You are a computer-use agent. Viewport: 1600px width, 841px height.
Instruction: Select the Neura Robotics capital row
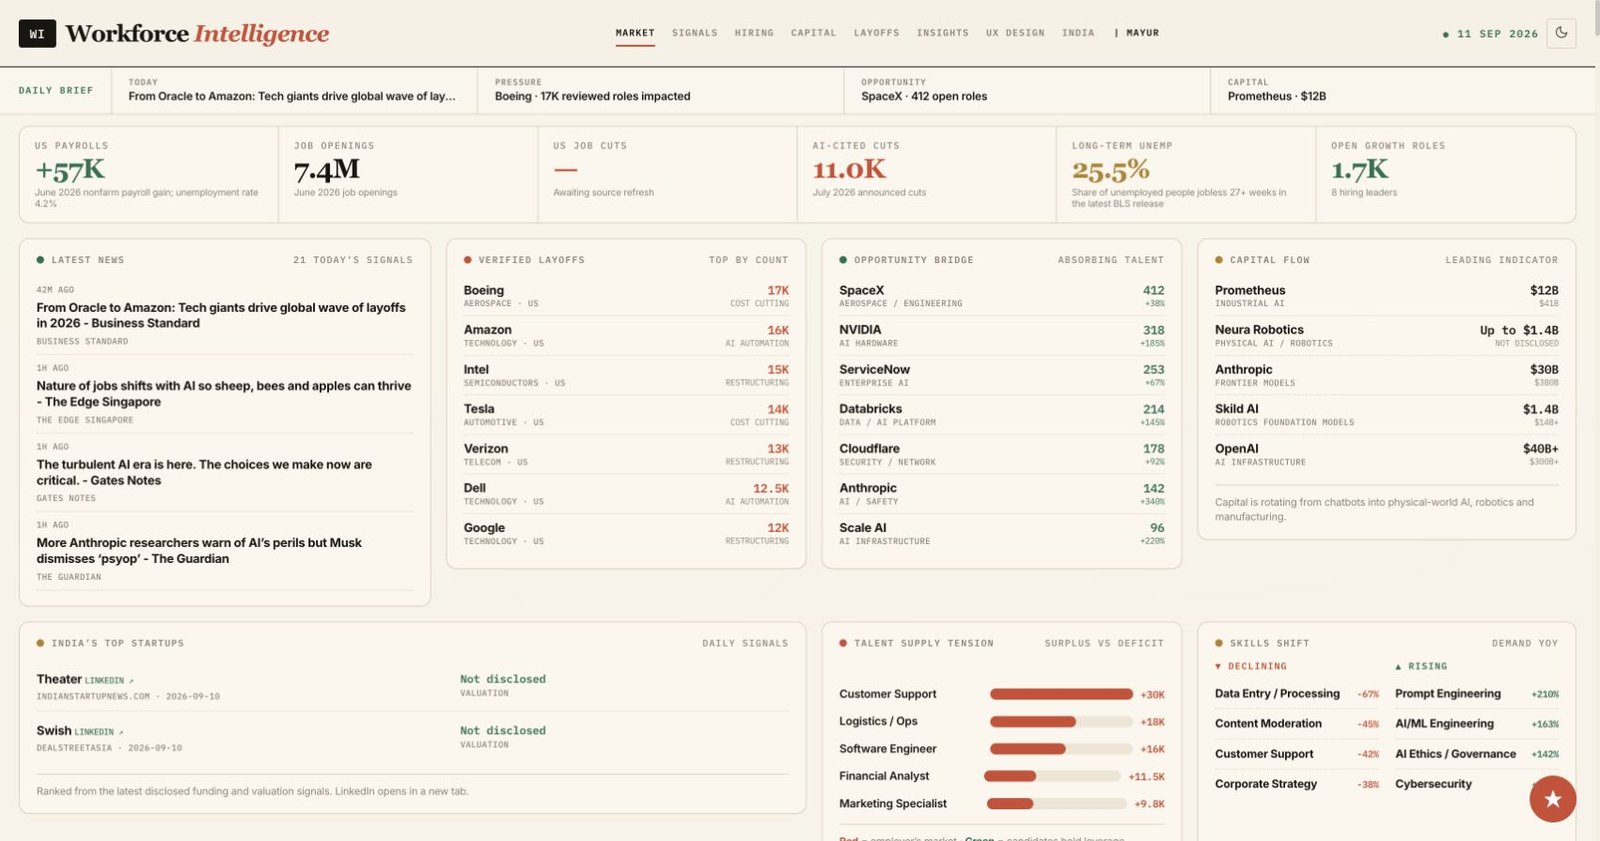1387,336
